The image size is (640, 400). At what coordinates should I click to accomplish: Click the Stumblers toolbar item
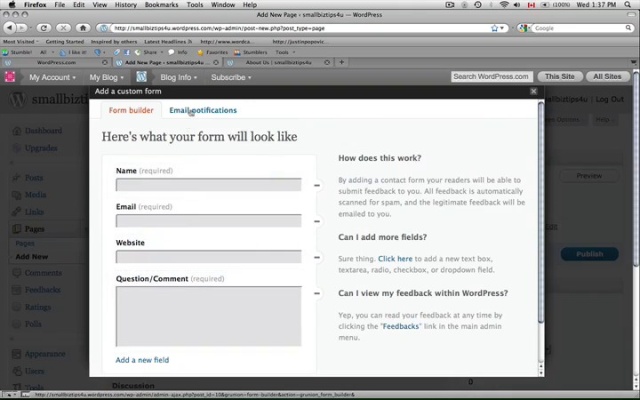251,52
